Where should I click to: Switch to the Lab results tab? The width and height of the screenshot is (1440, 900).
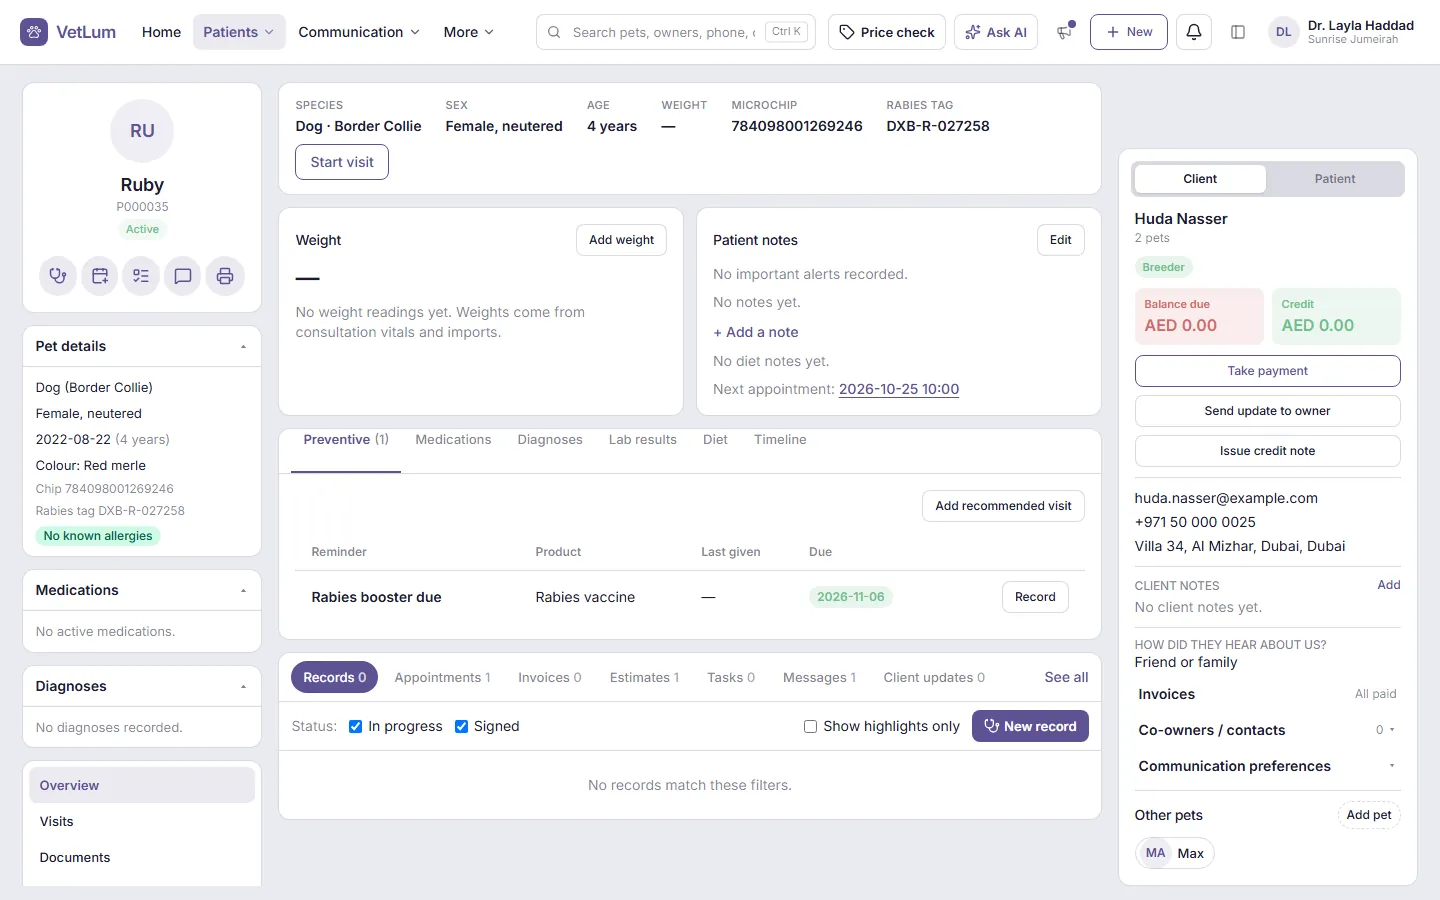643,440
